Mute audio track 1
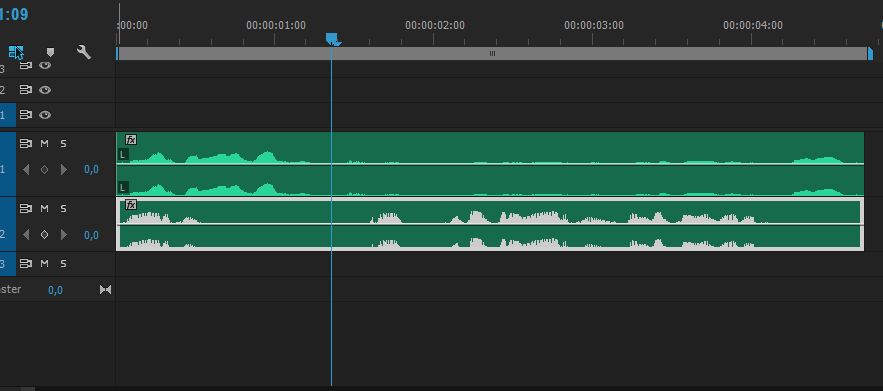The height and width of the screenshot is (391, 883). [44, 144]
